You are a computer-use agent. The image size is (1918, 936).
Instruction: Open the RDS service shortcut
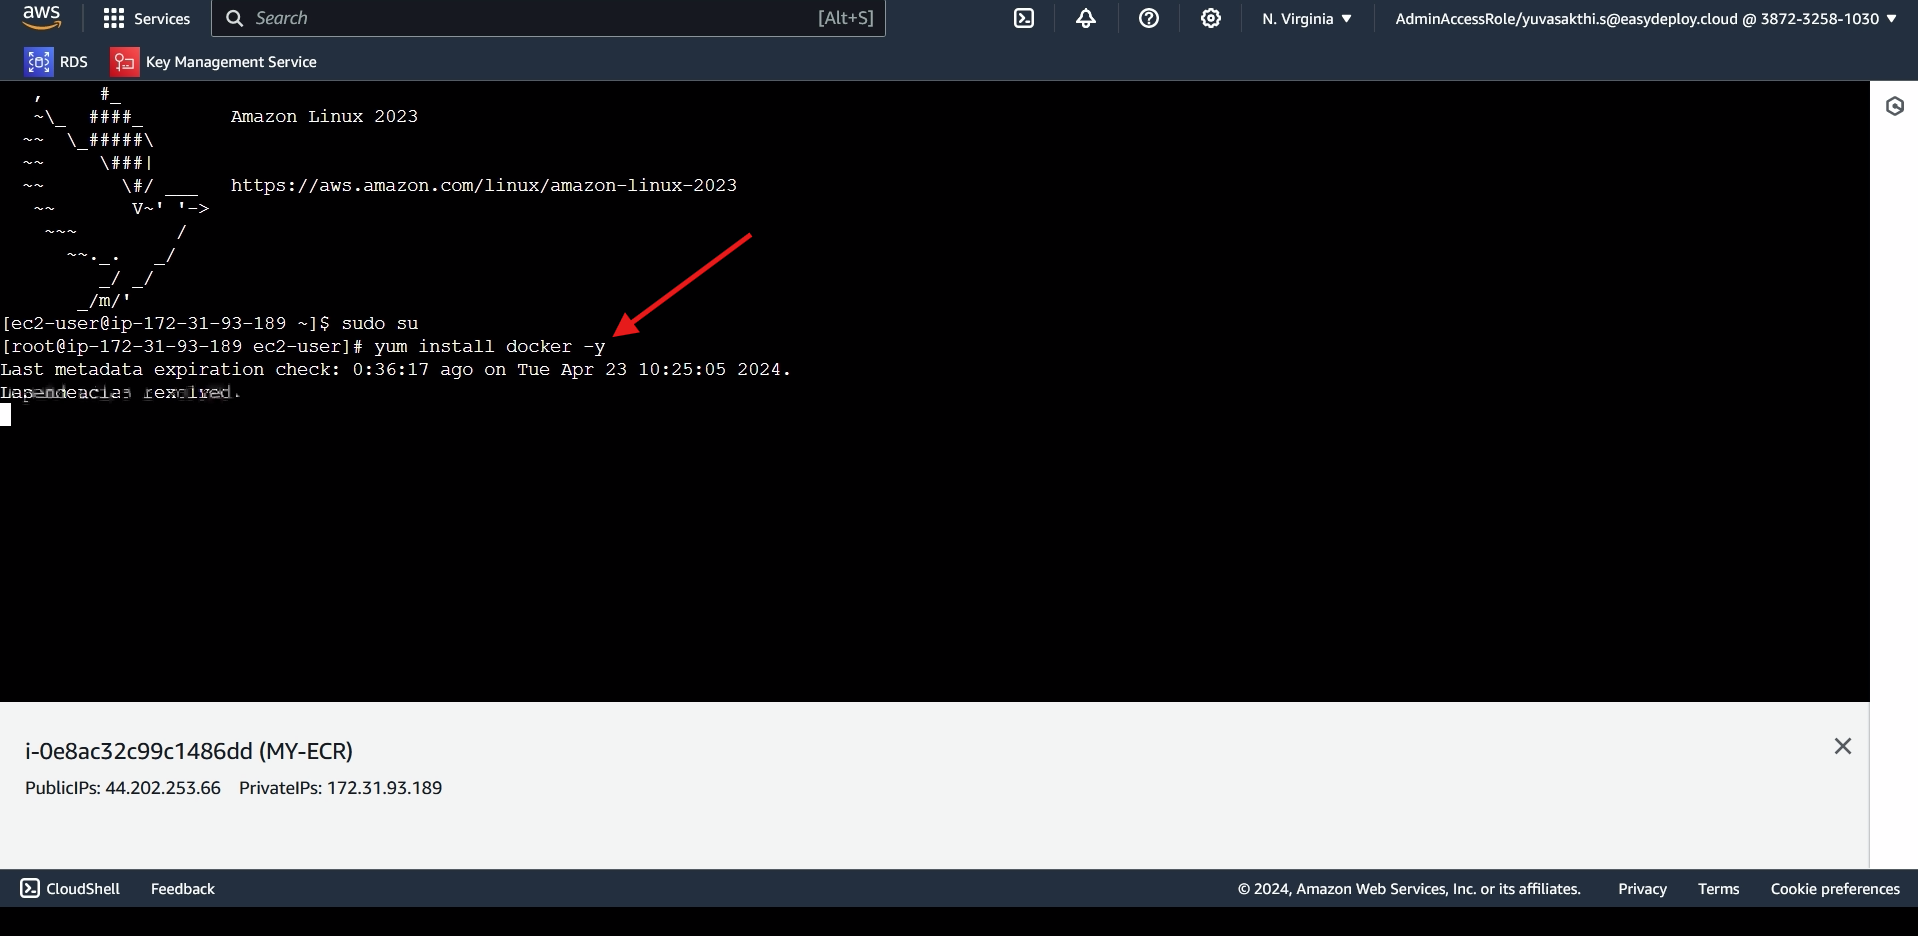pos(57,62)
